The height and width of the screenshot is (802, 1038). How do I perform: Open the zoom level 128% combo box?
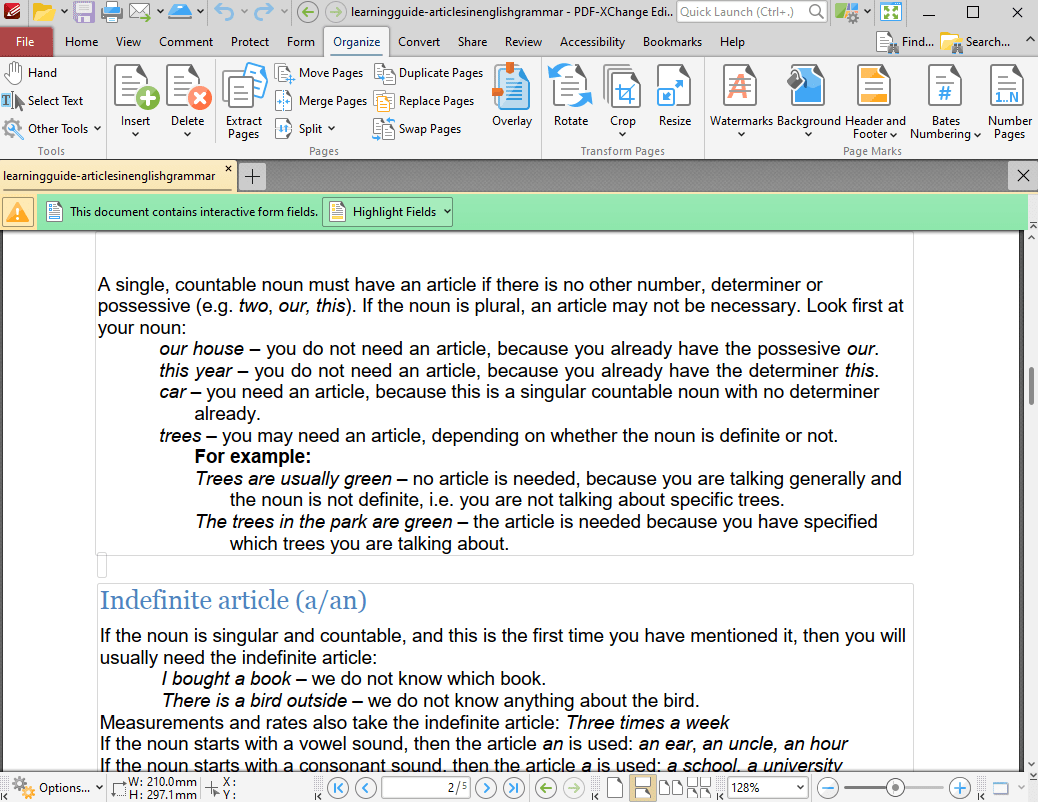767,788
